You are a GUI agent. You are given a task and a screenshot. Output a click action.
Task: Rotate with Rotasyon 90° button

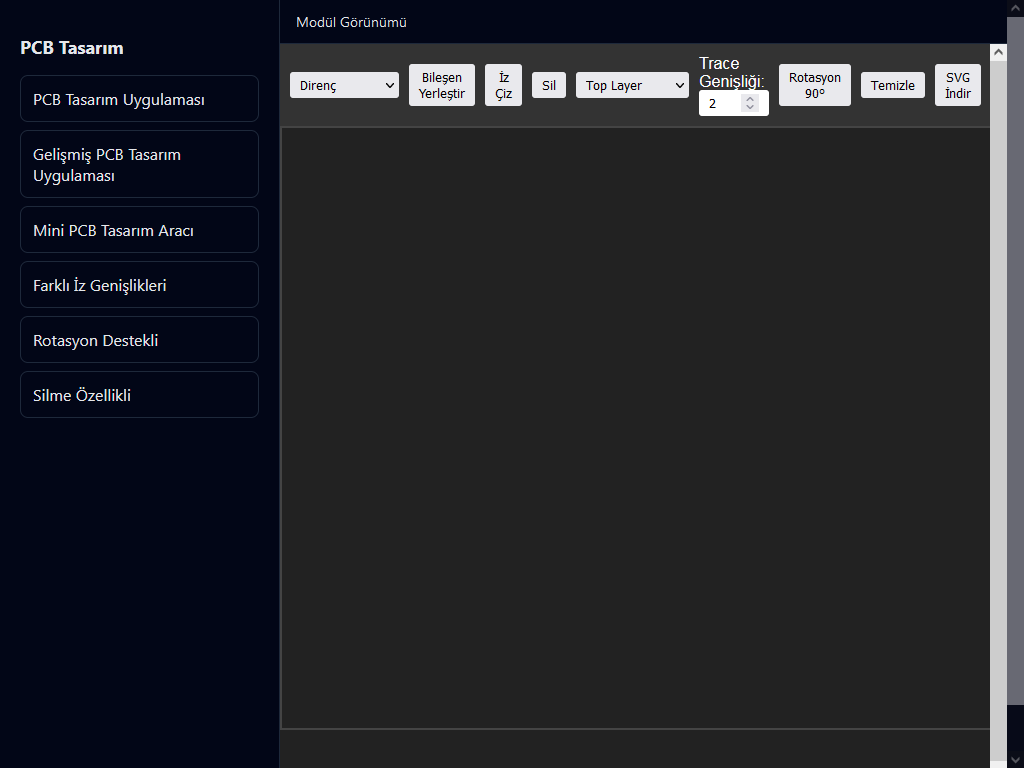[x=814, y=85]
